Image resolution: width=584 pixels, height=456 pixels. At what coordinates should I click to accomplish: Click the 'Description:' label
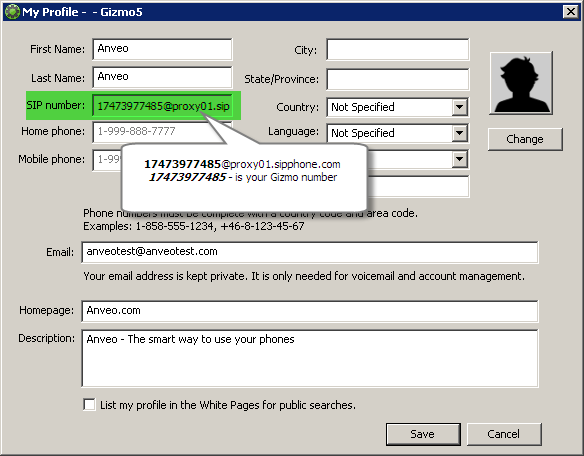click(47, 338)
